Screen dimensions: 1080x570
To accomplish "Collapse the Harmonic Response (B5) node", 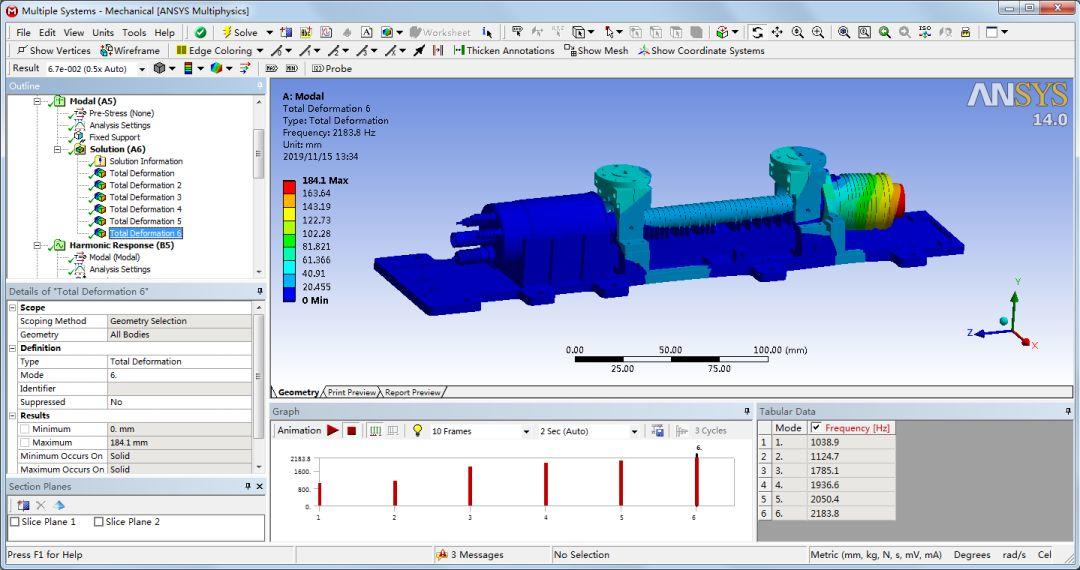I will click(x=38, y=245).
